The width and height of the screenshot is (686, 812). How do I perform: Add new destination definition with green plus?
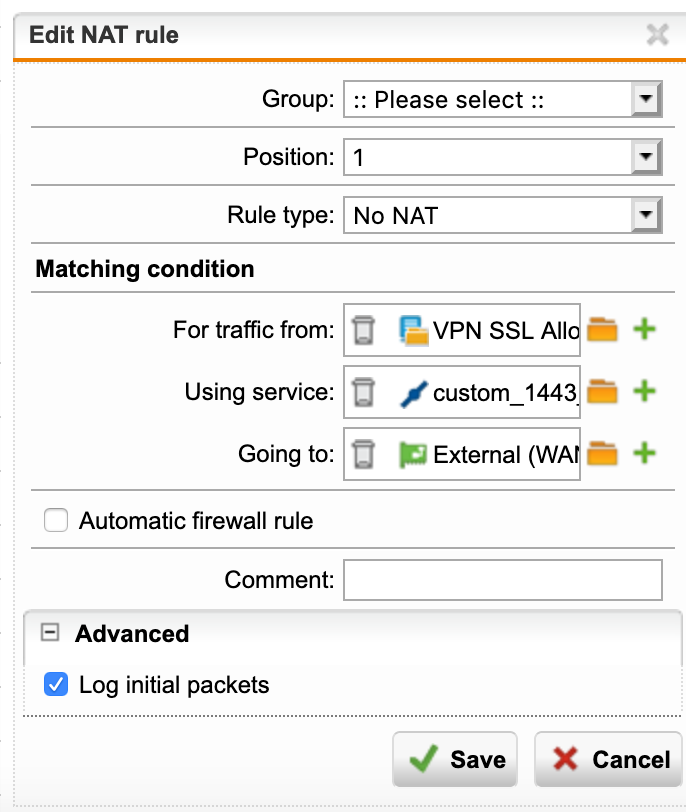[x=645, y=453]
